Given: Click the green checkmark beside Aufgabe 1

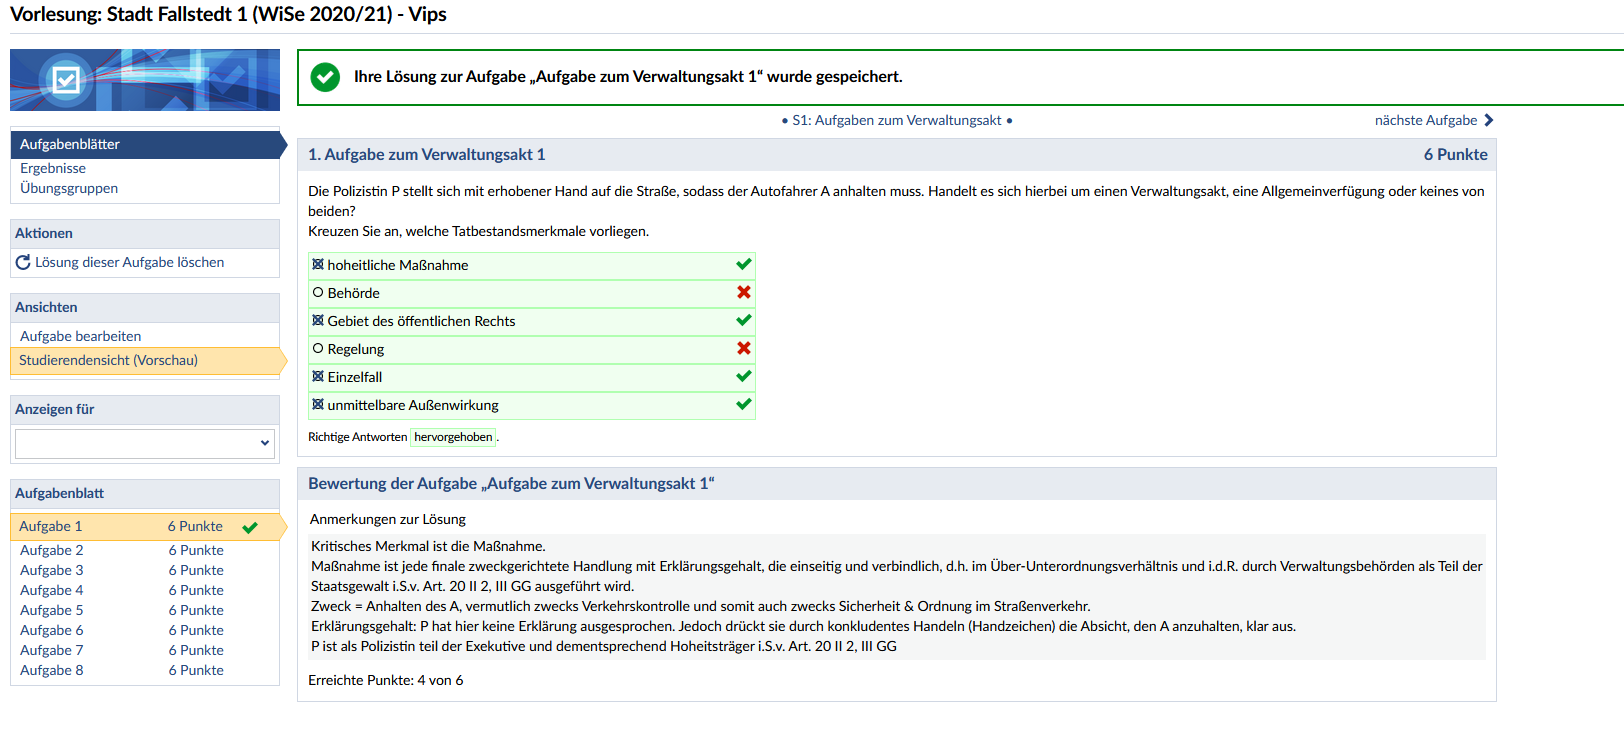Looking at the screenshot, I should 250,527.
